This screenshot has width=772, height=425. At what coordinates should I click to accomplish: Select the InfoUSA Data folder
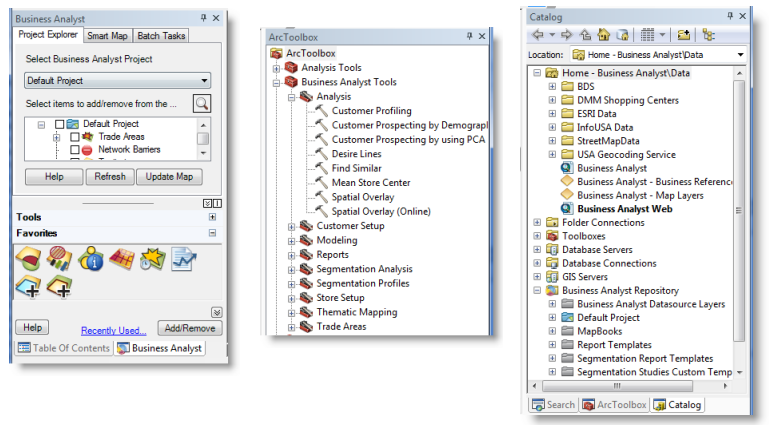click(605, 127)
